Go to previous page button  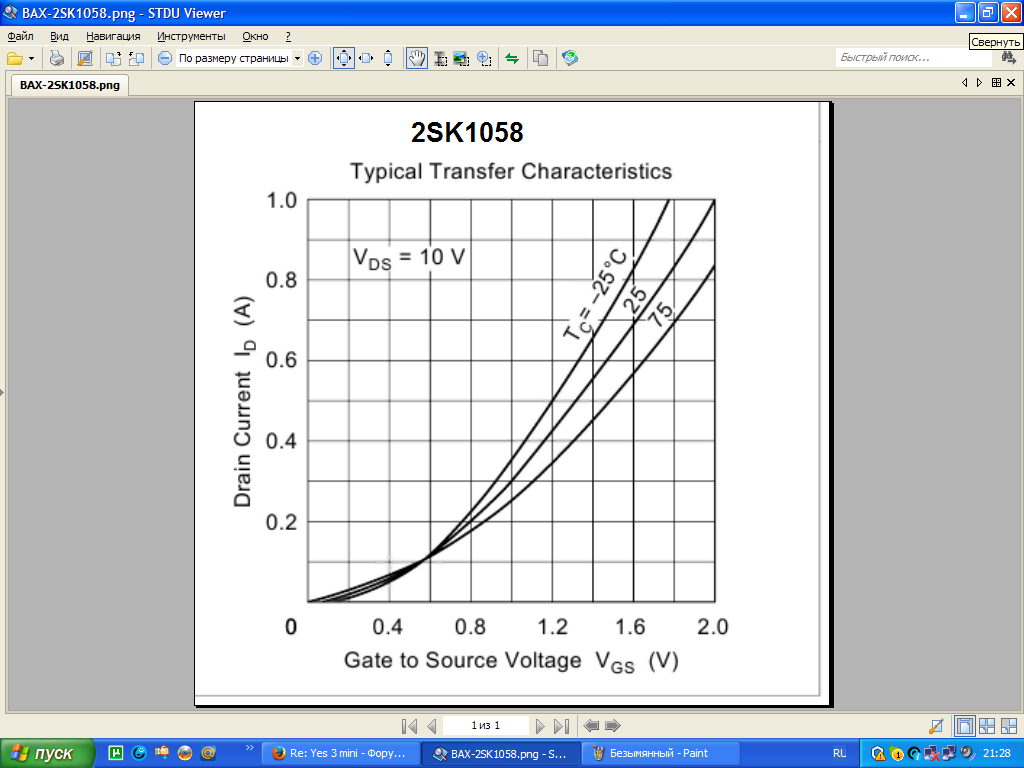click(431, 726)
